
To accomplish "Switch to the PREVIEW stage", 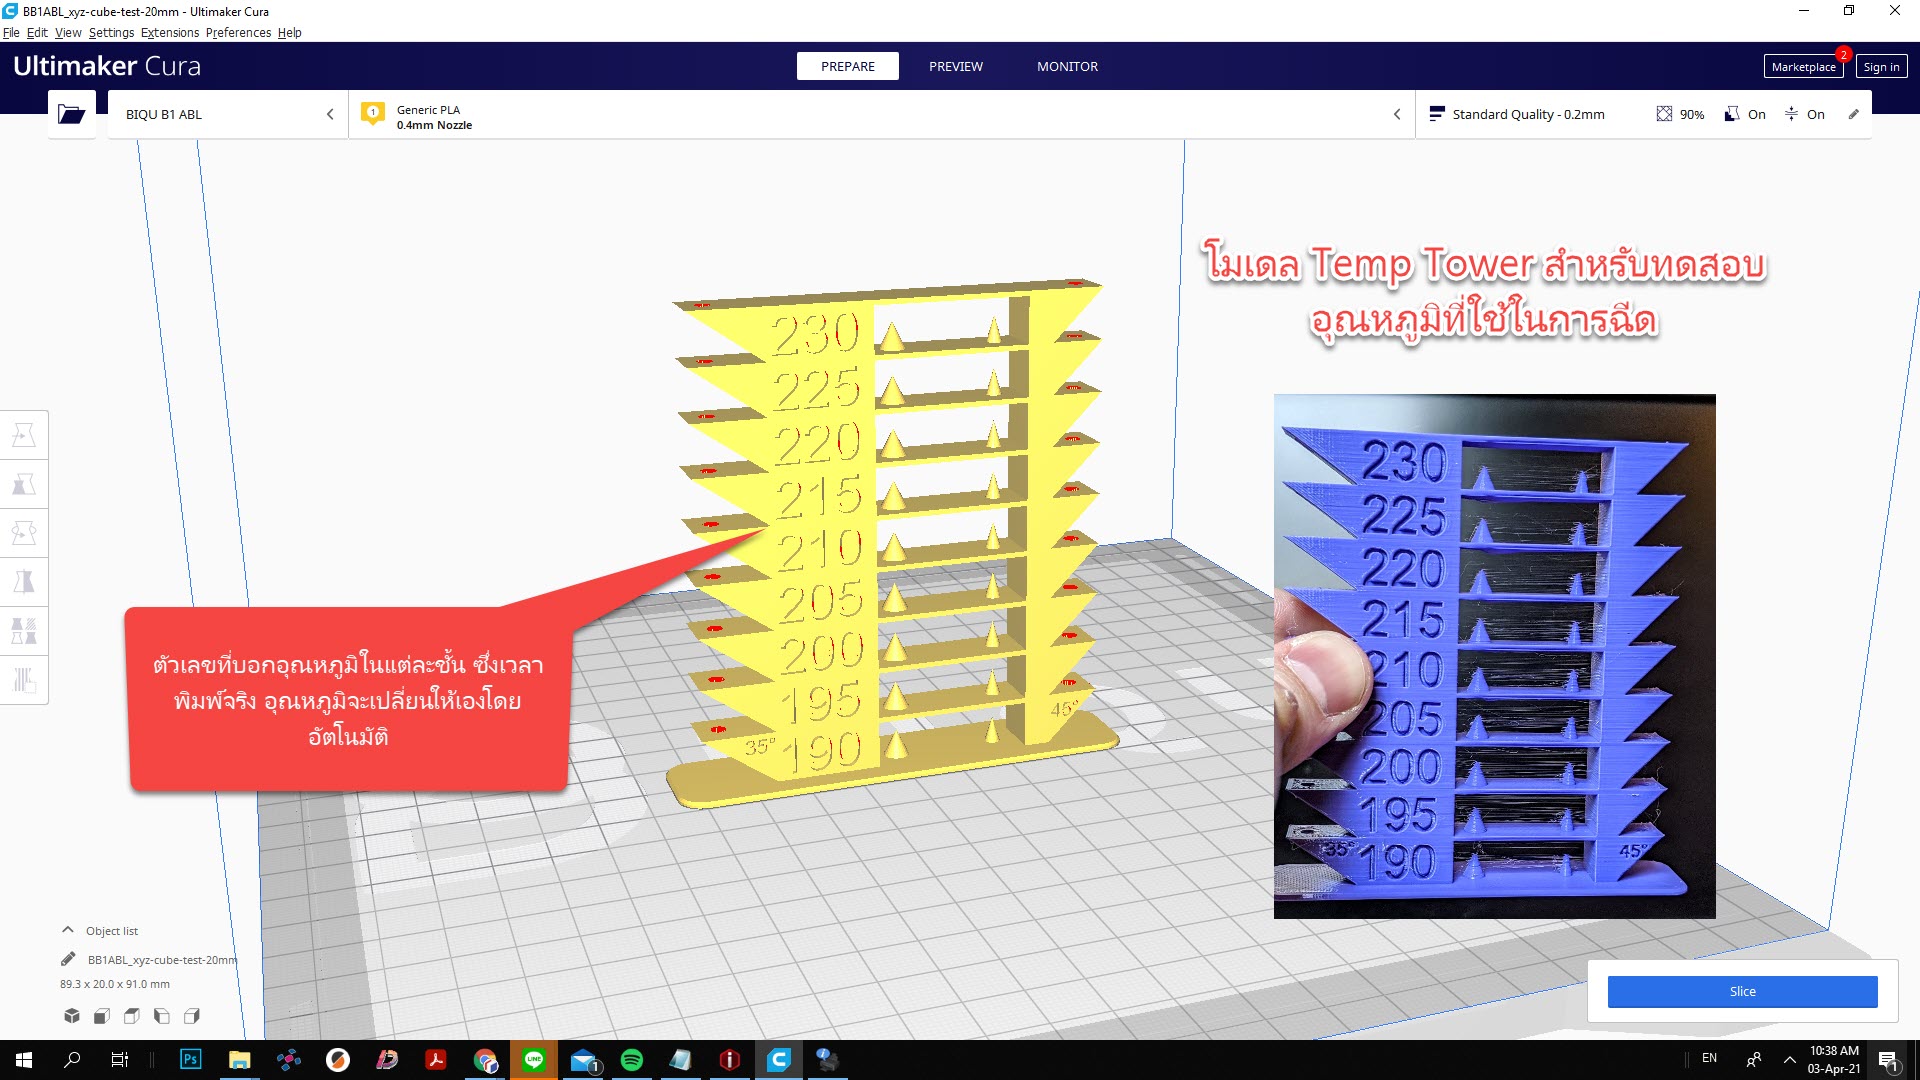I will 956,66.
